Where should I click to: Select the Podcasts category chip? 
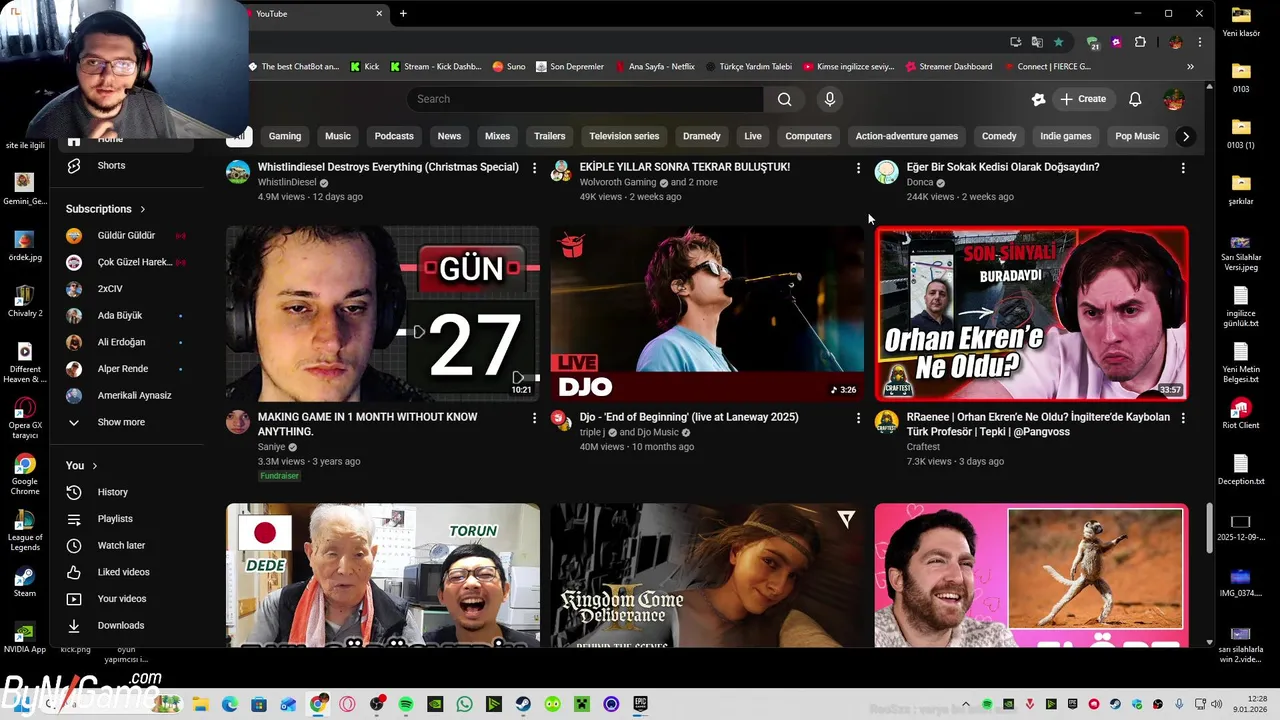click(394, 136)
